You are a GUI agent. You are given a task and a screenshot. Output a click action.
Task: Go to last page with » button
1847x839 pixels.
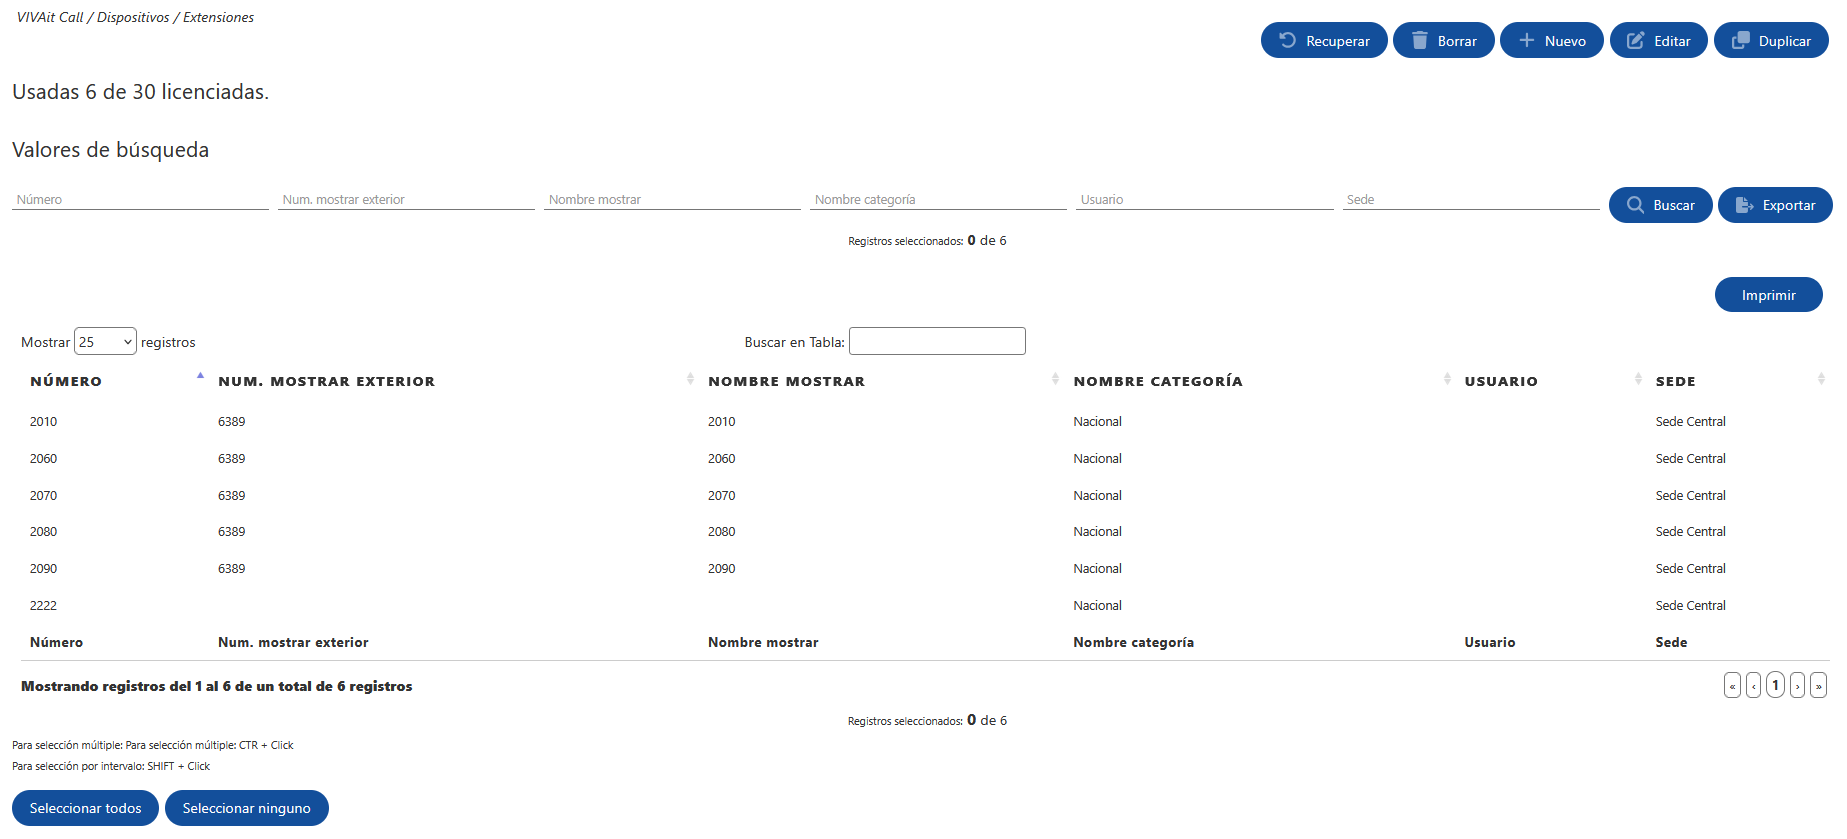(1818, 685)
